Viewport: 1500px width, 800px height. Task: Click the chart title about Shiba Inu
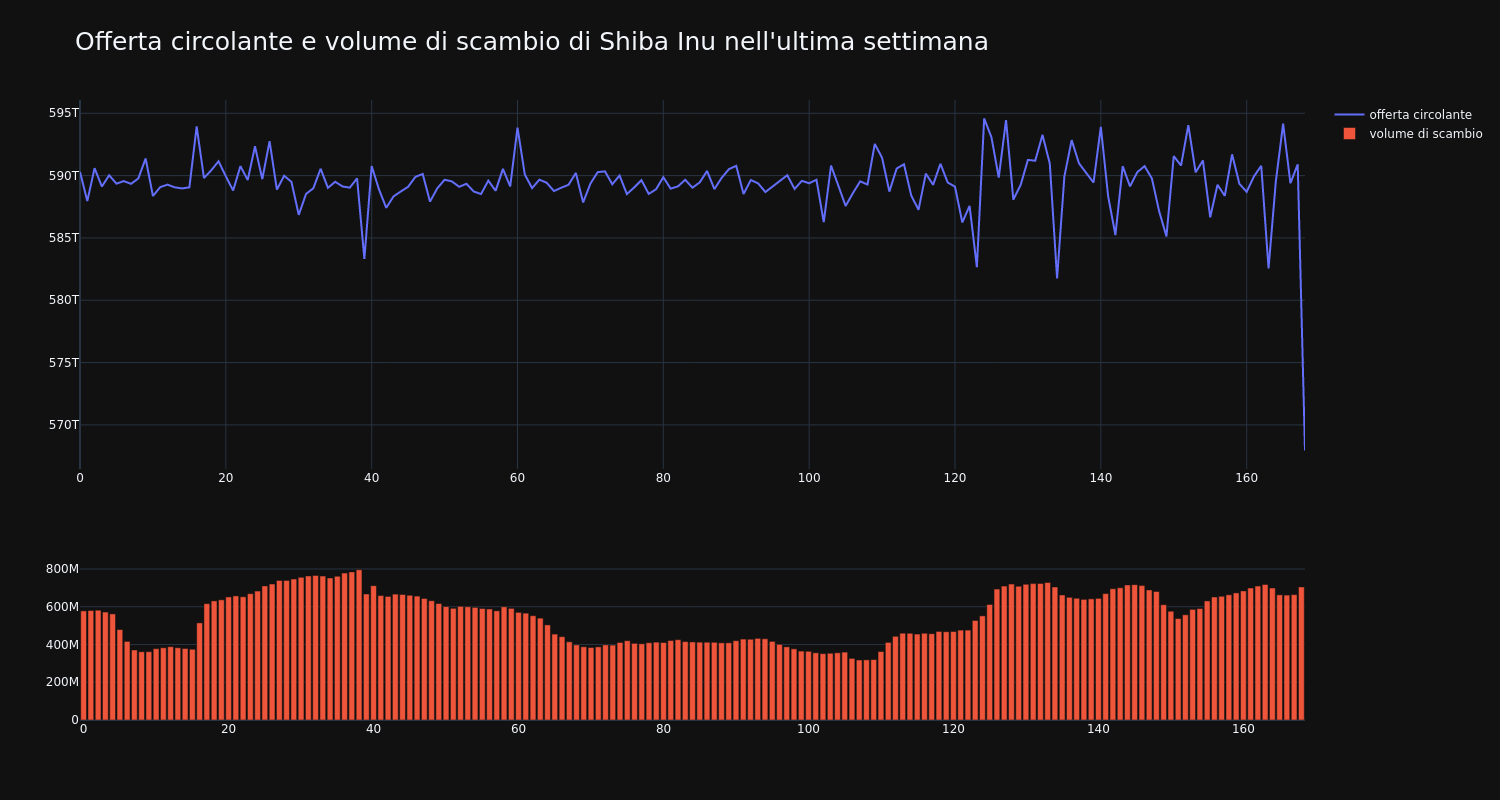click(531, 42)
